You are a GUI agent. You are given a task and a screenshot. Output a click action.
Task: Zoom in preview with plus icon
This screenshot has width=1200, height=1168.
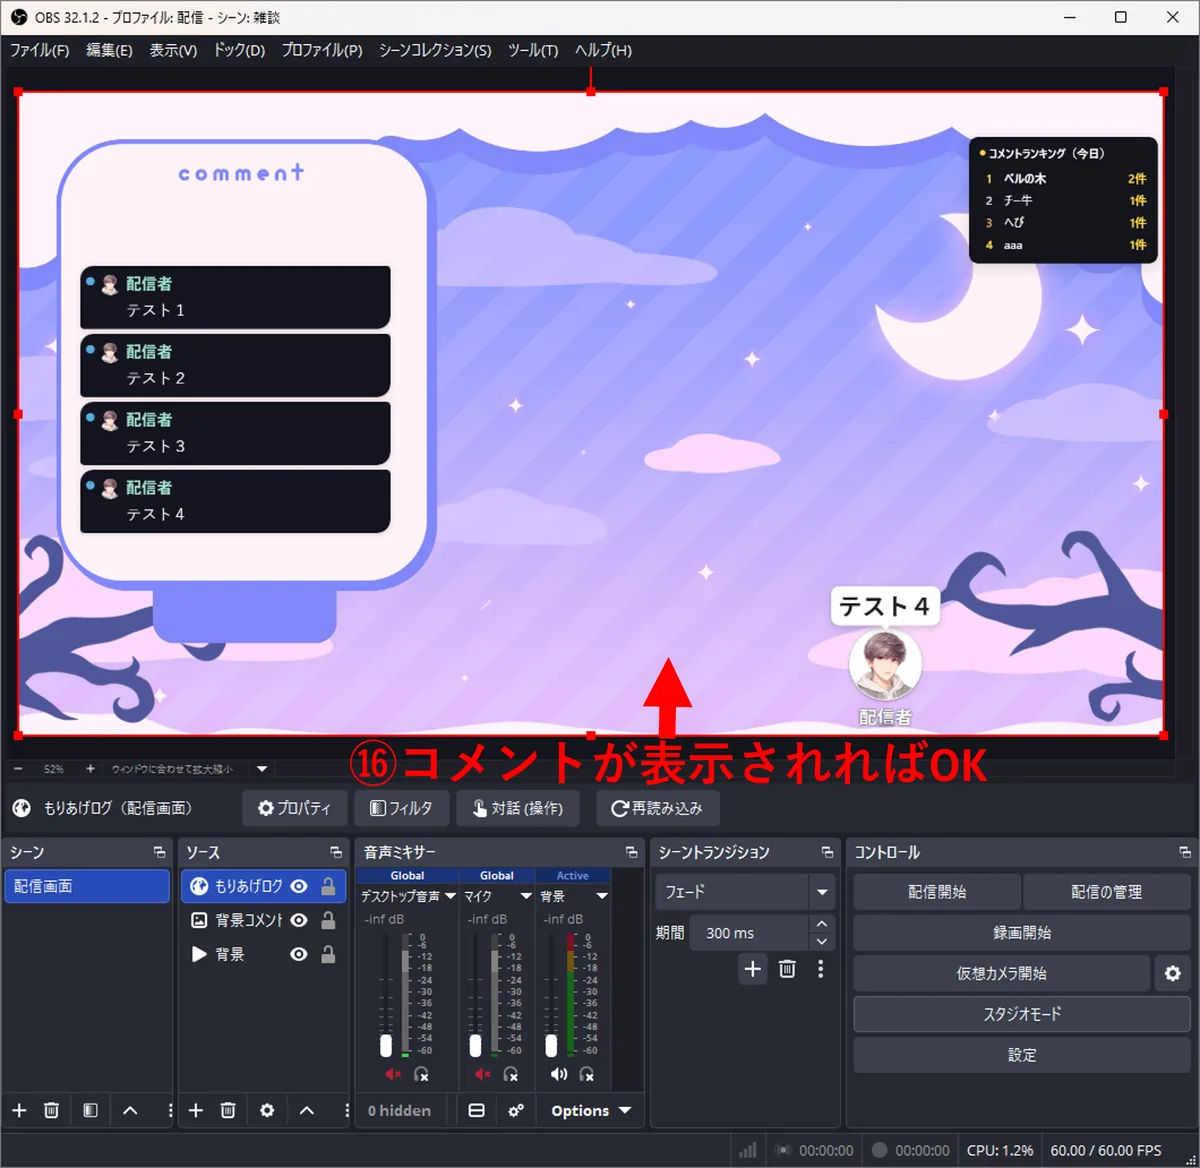(x=90, y=769)
